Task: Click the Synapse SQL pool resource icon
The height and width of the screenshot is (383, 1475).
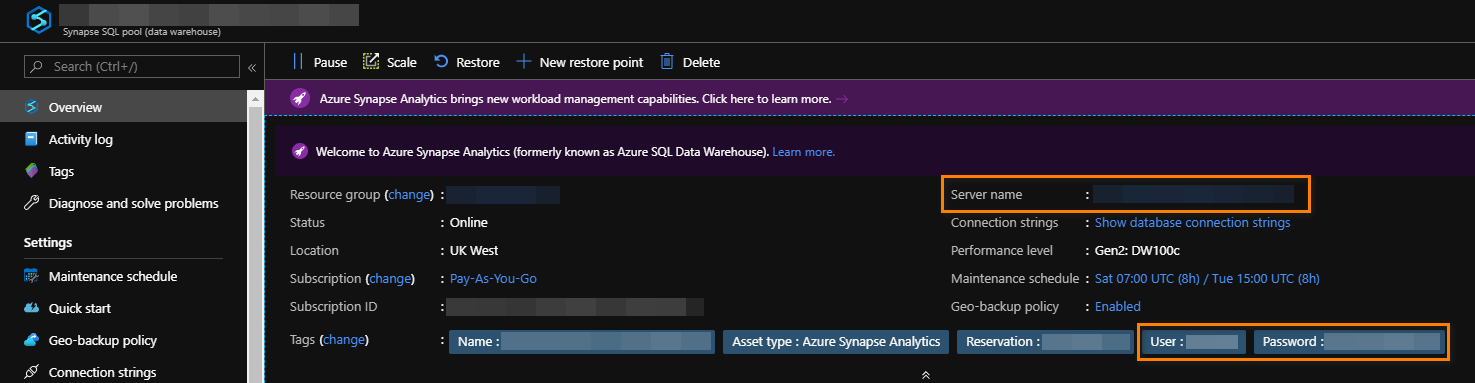Action: coord(38,20)
